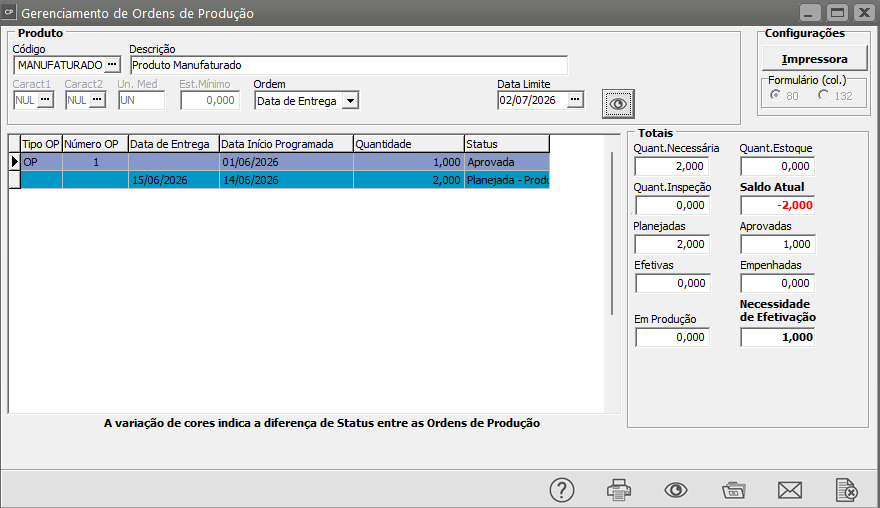Open the Caract2 lookup ellipsis button
Viewport: 880px width, 508px height.
pyautogui.click(x=97, y=100)
